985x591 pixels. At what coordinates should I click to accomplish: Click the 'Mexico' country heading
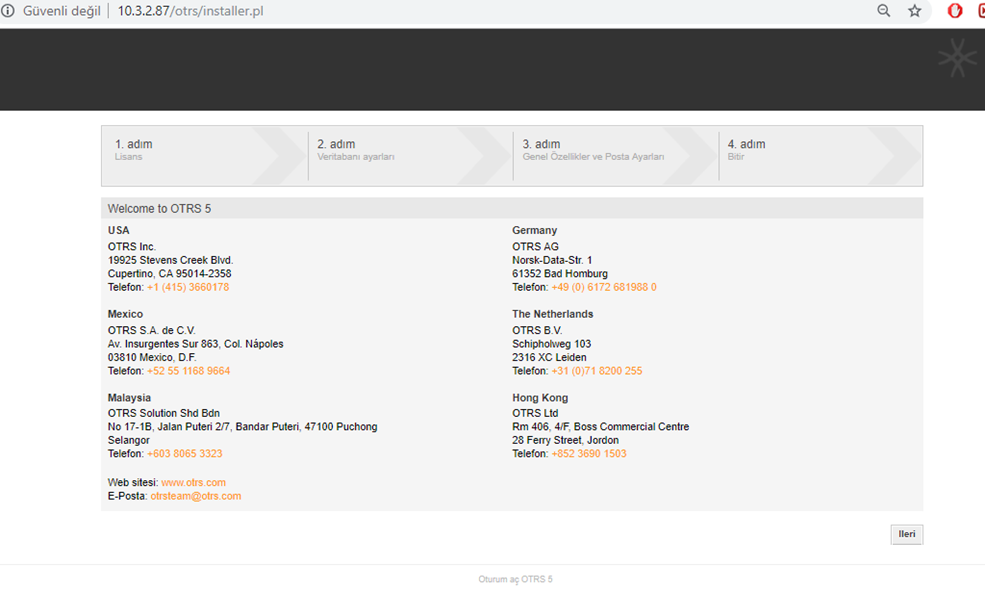point(125,314)
